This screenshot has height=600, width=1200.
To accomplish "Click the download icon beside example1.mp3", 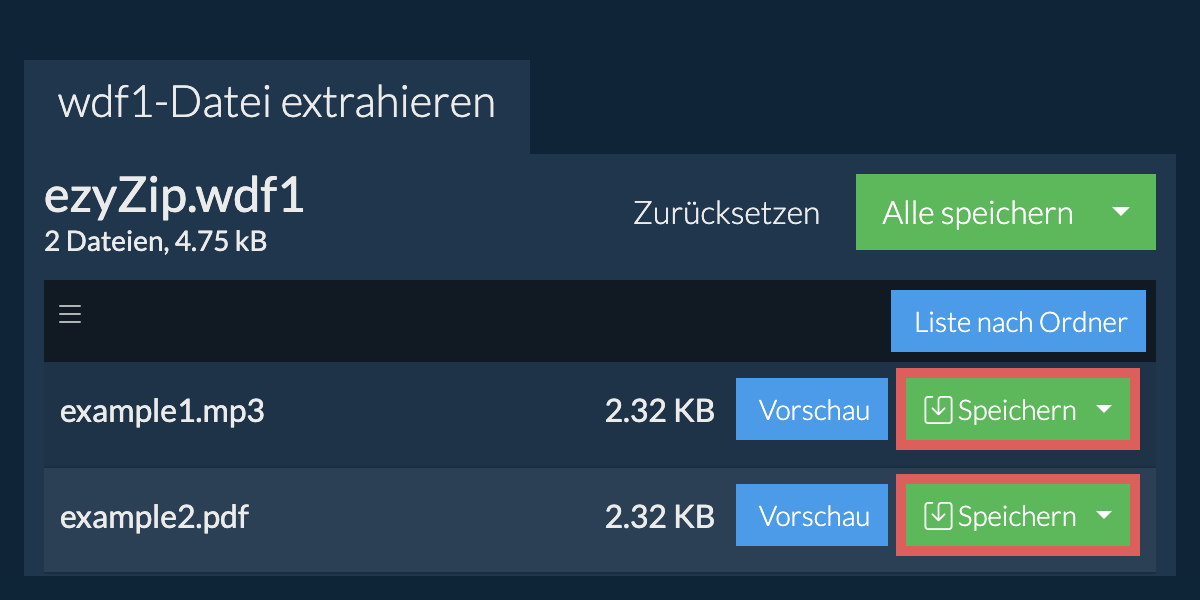I will (937, 411).
